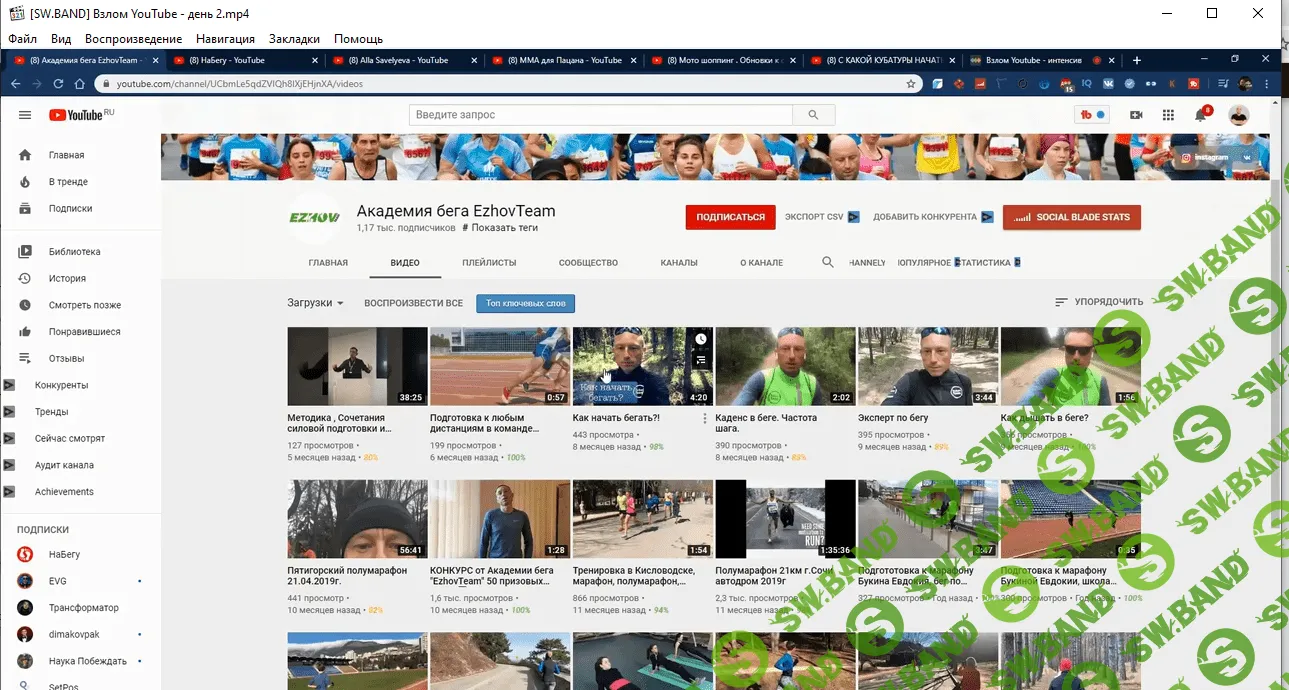Open the Упорядочить sort menu

pyautogui.click(x=1099, y=301)
